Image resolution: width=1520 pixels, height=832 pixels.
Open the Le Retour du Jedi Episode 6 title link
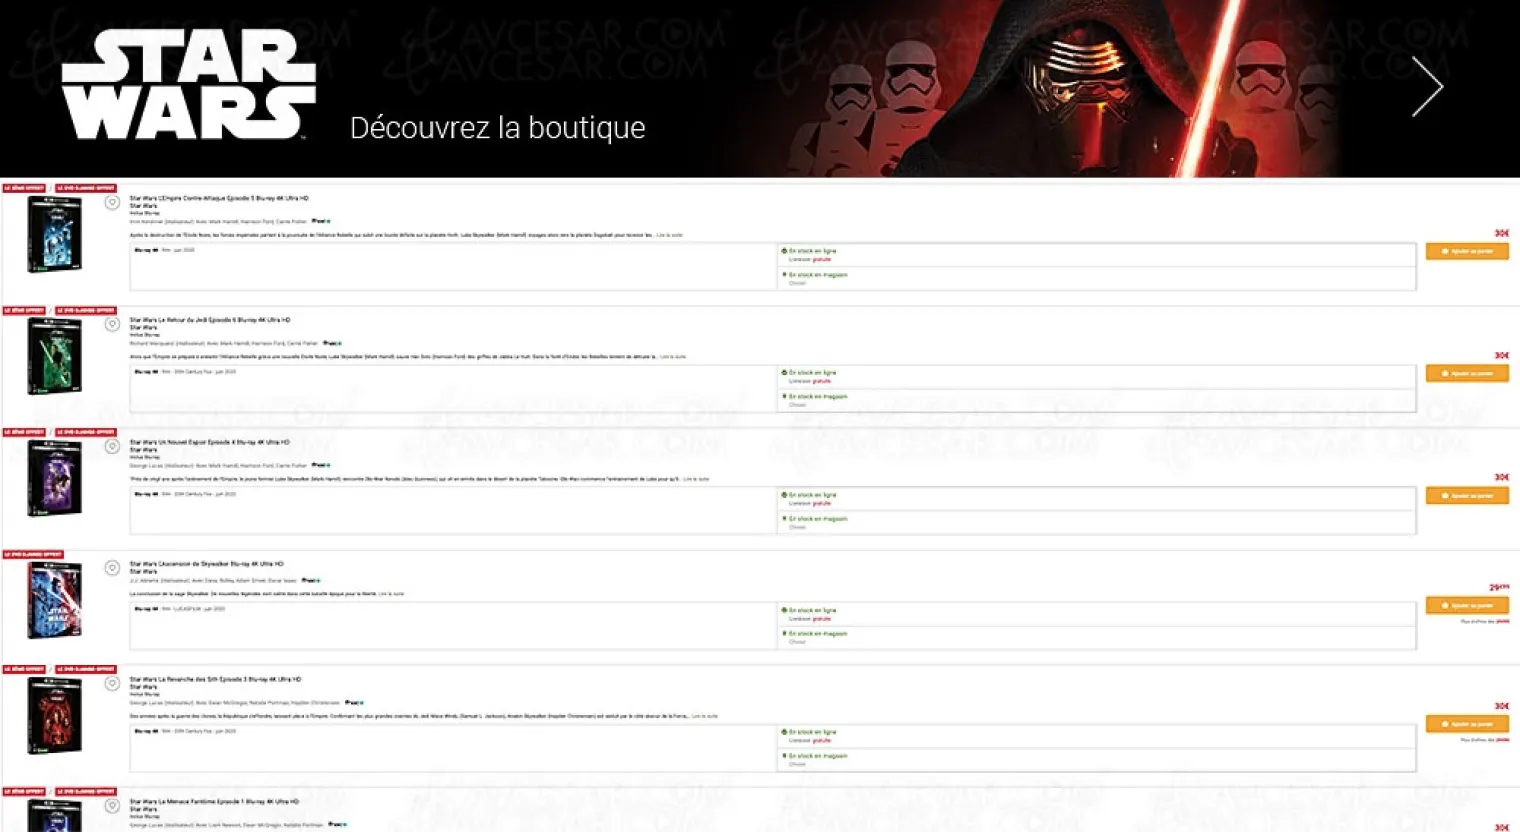coord(210,320)
